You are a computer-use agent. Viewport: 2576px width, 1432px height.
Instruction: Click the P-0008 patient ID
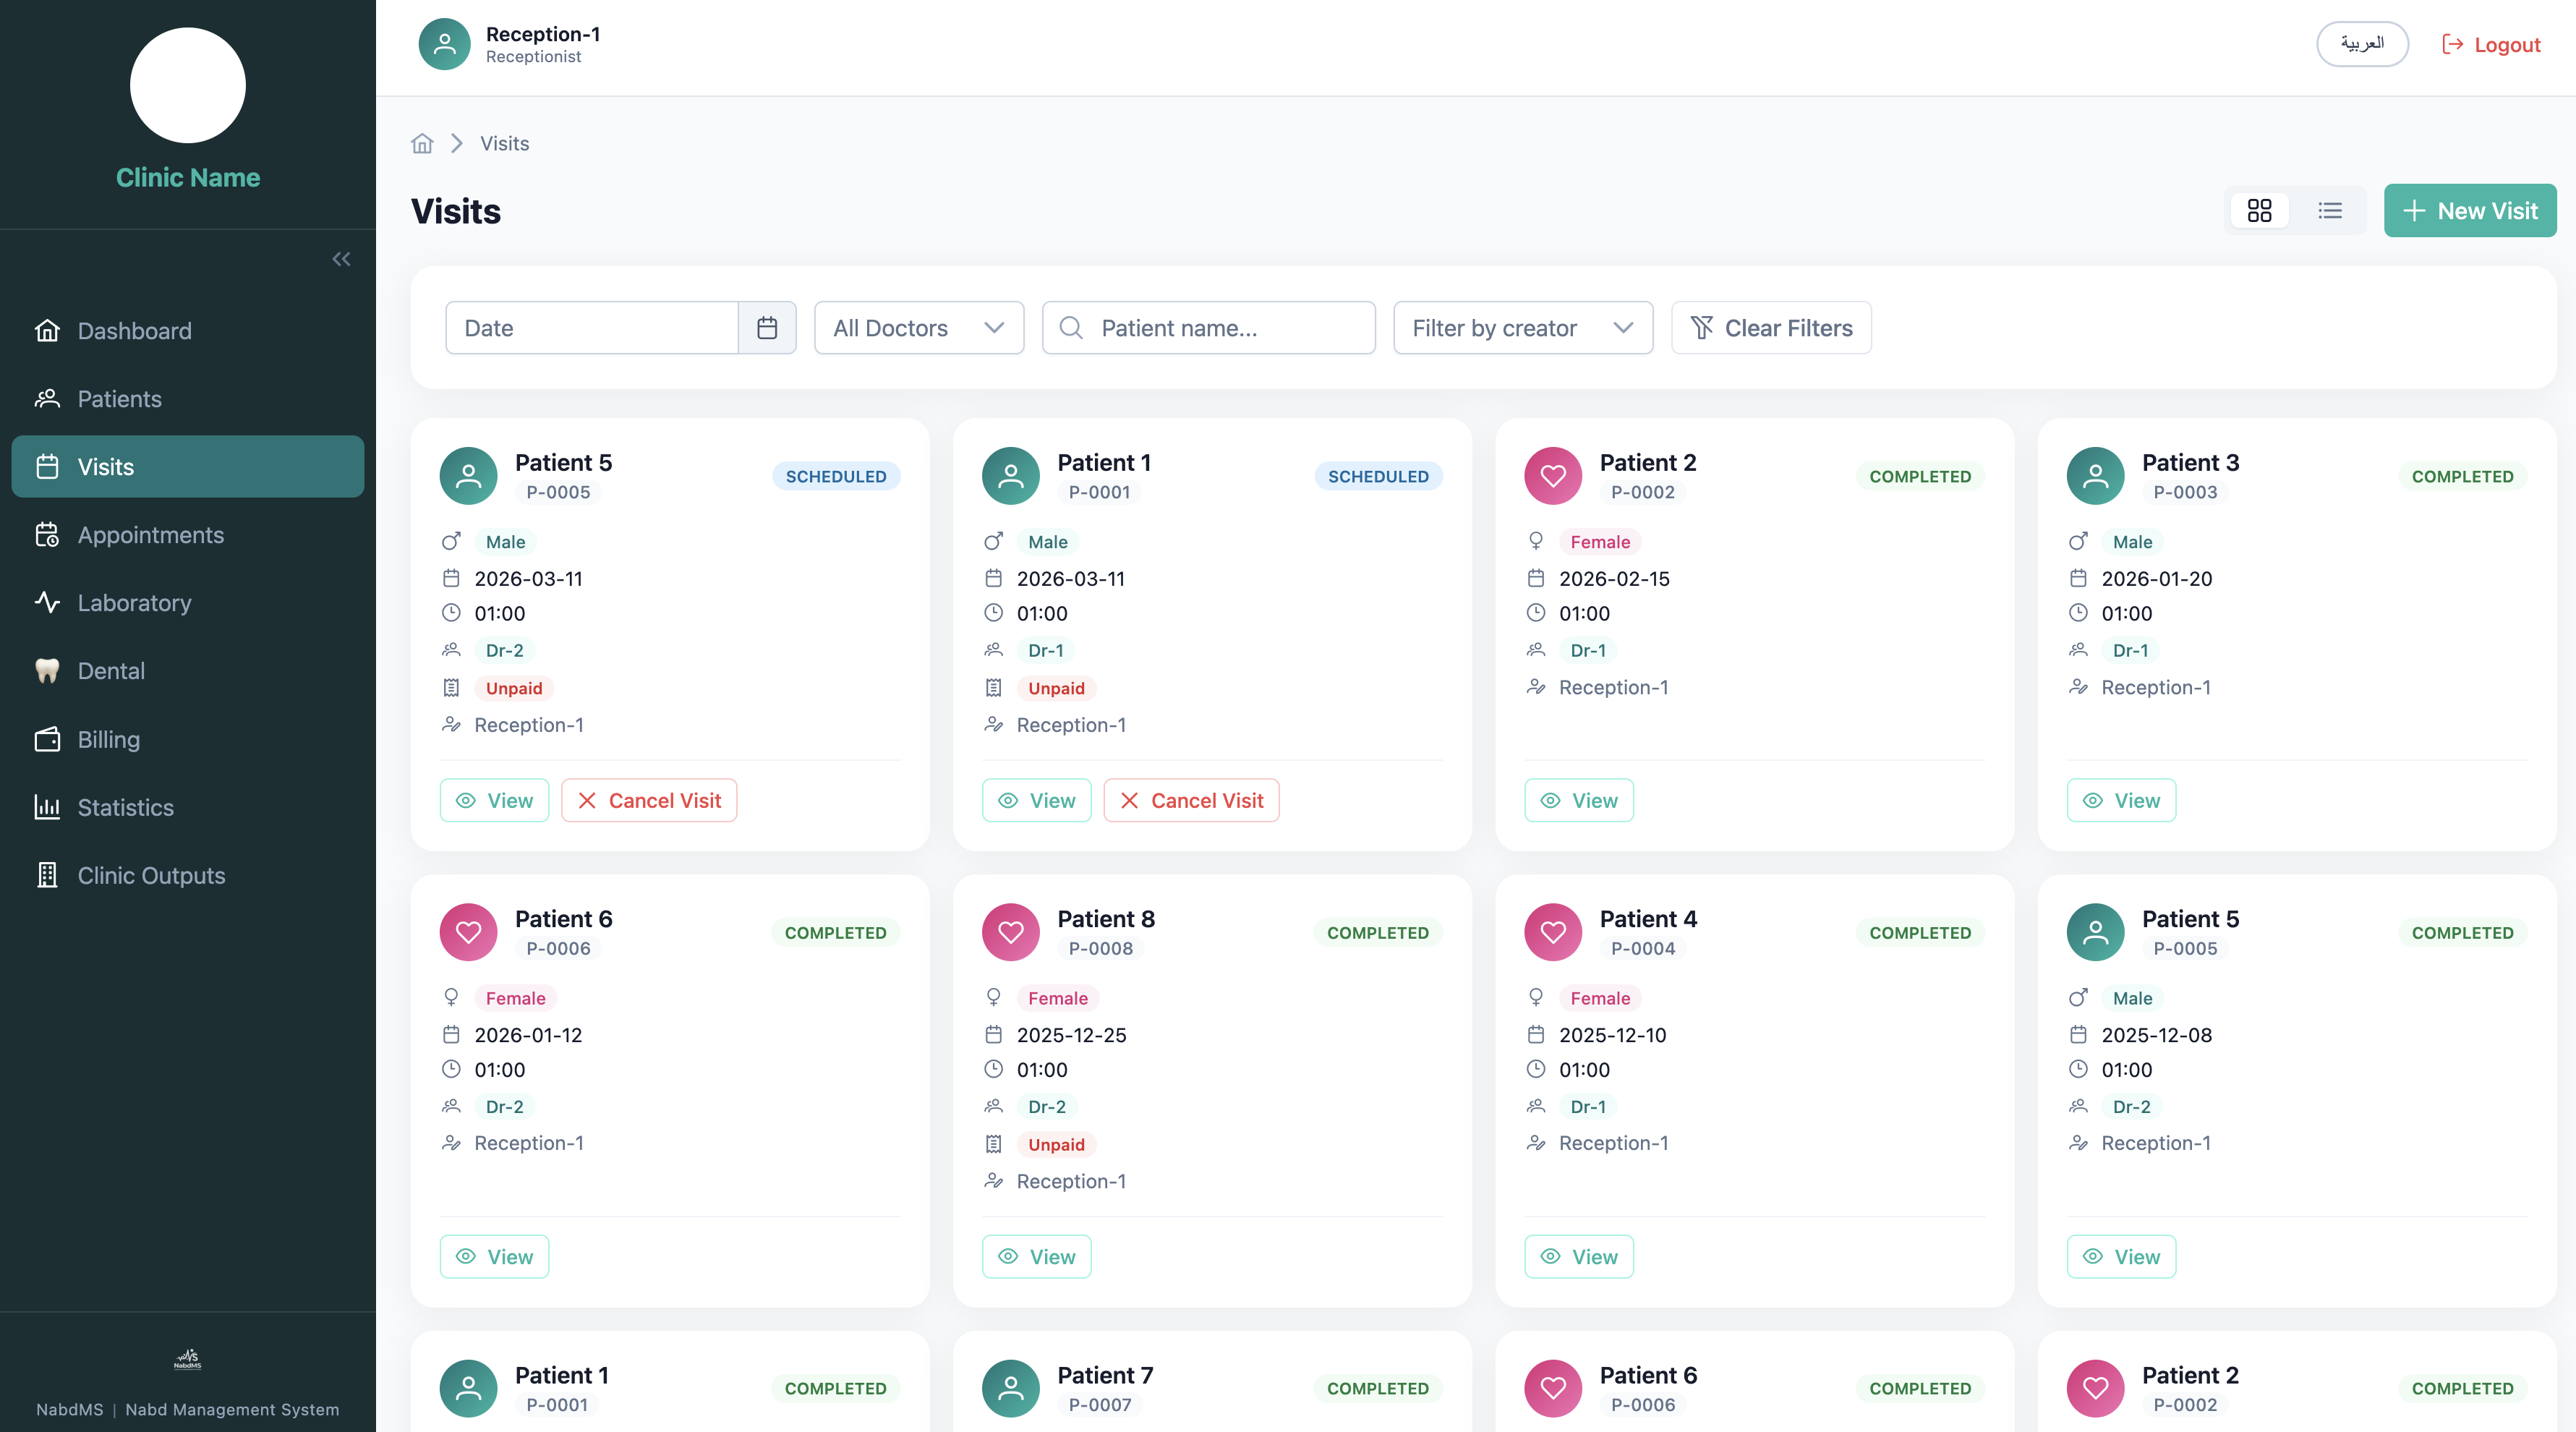point(1100,948)
